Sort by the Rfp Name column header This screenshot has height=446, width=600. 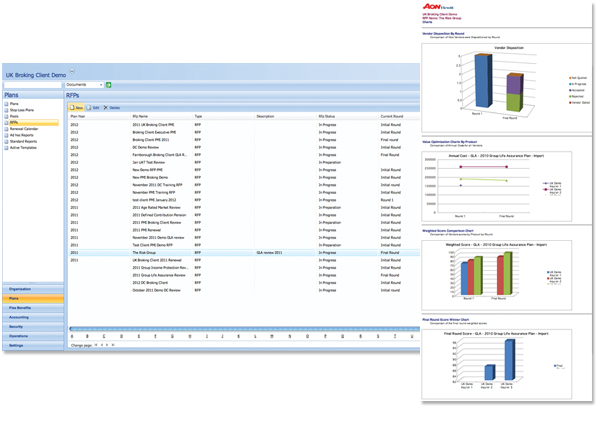click(x=140, y=116)
